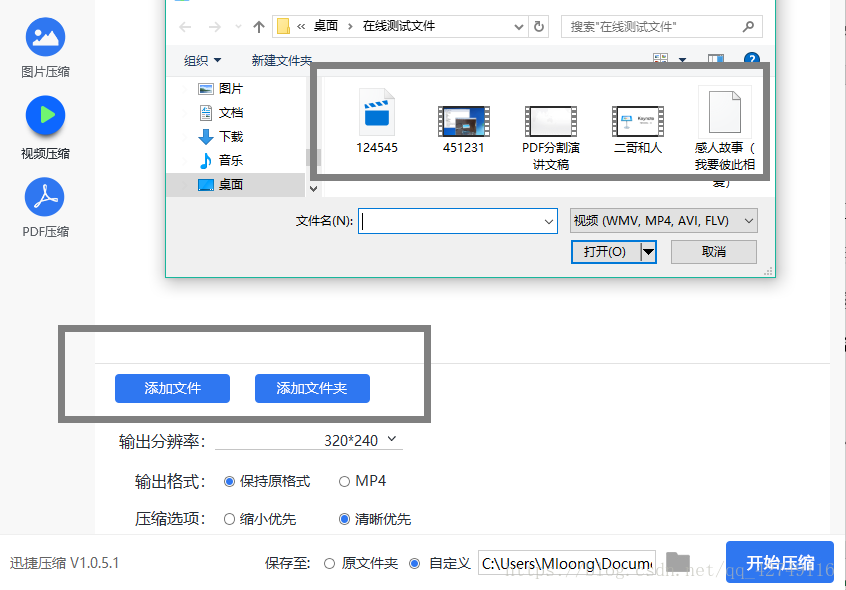Select 保持原格式 output format

(x=267, y=481)
